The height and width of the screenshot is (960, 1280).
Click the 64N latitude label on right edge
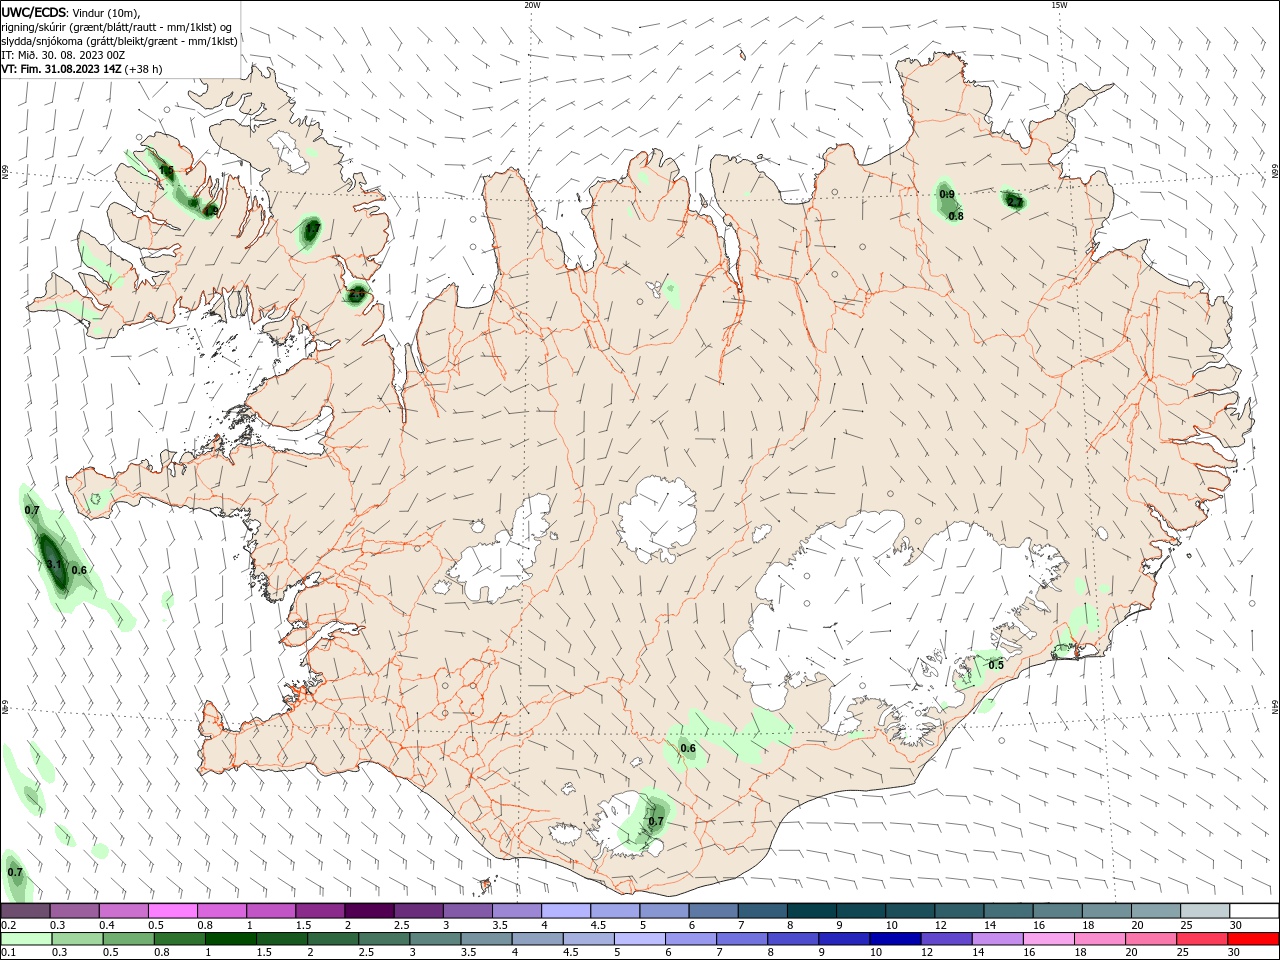pos(1275,706)
